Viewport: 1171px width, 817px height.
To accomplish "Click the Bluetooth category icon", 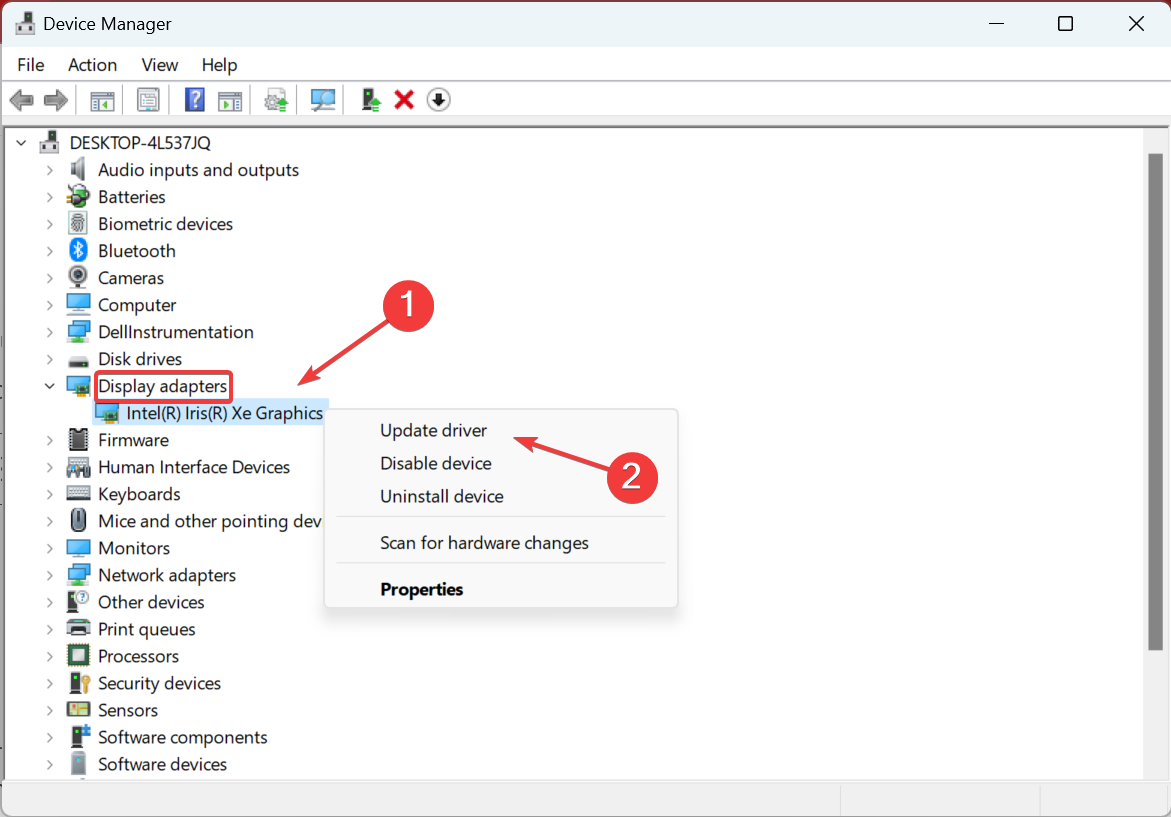I will [78, 250].
